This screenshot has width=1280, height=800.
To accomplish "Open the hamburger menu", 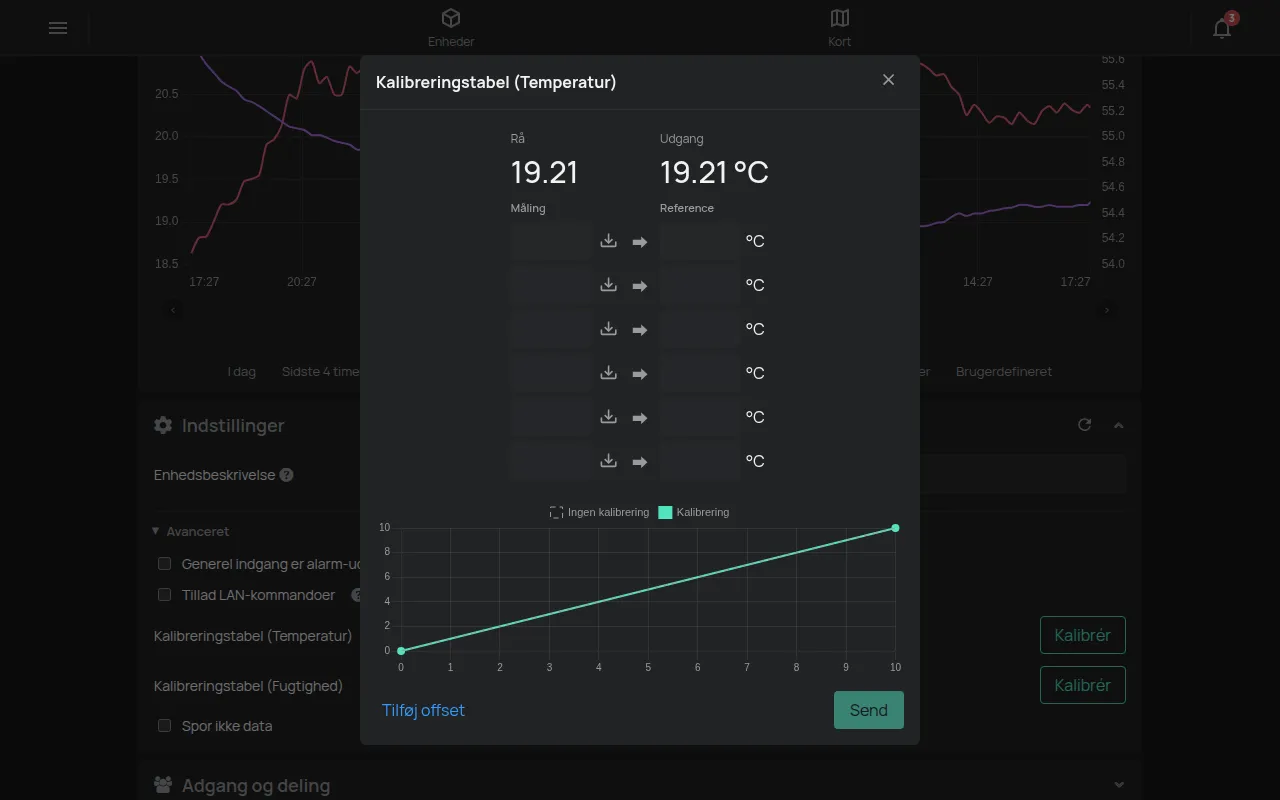I will 58,28.
